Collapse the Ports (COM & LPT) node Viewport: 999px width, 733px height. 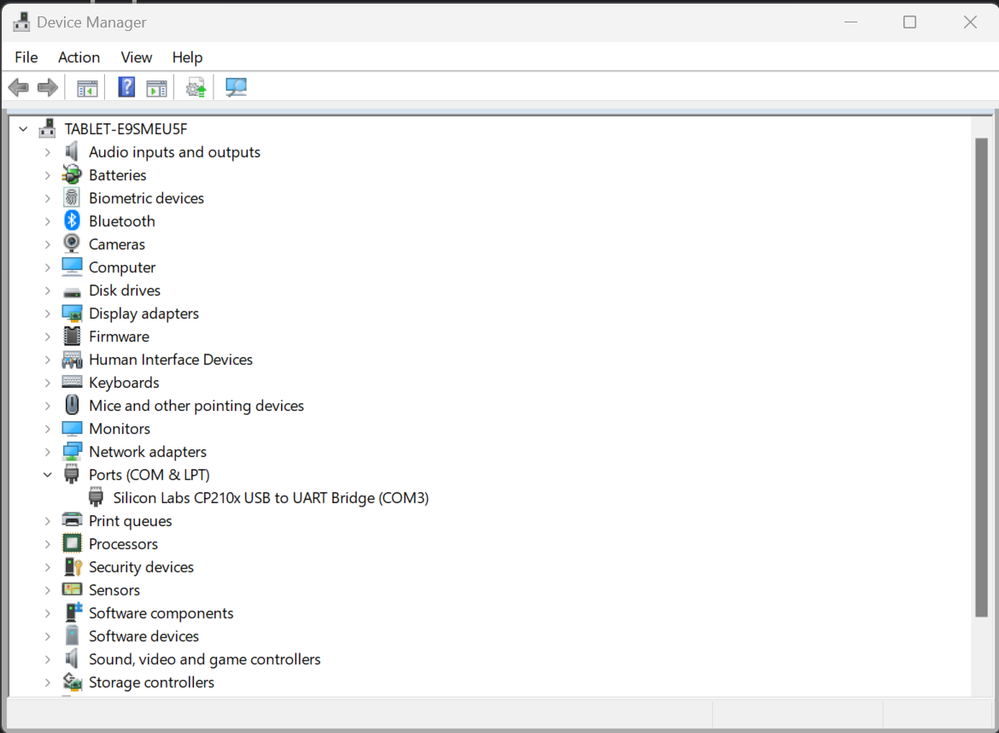tap(47, 475)
